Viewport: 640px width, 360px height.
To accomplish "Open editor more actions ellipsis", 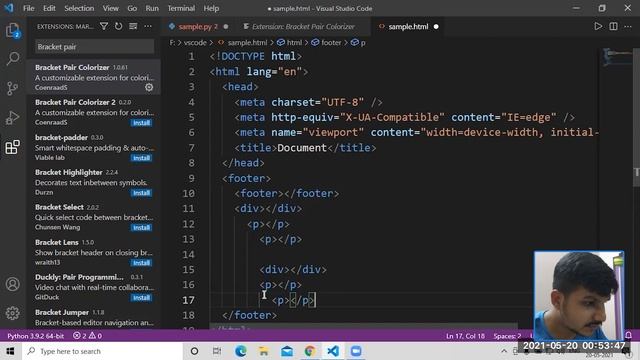I will [628, 27].
